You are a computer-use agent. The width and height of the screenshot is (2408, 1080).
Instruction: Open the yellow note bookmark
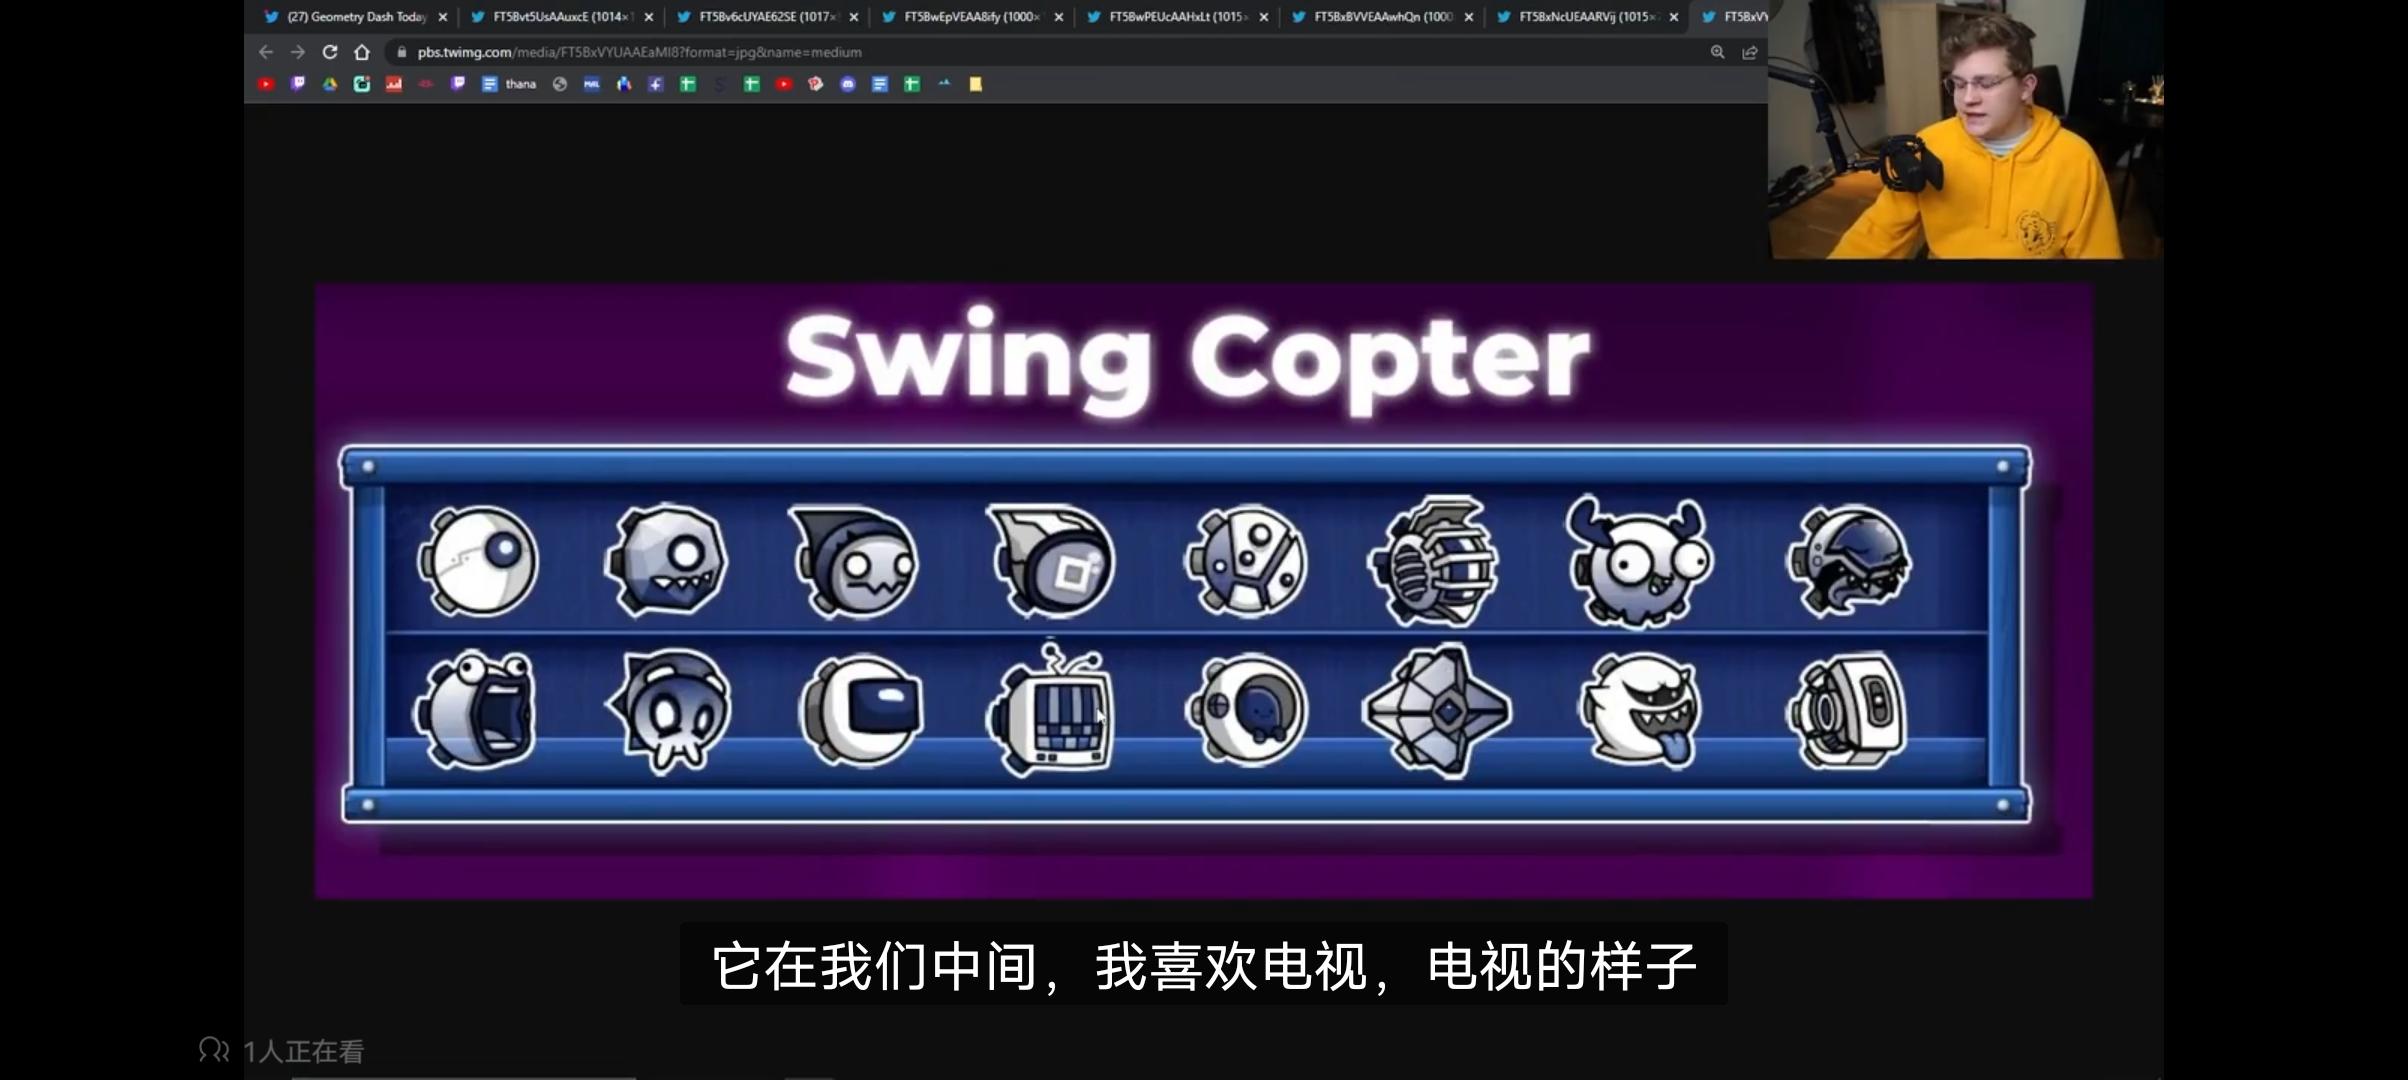click(976, 84)
